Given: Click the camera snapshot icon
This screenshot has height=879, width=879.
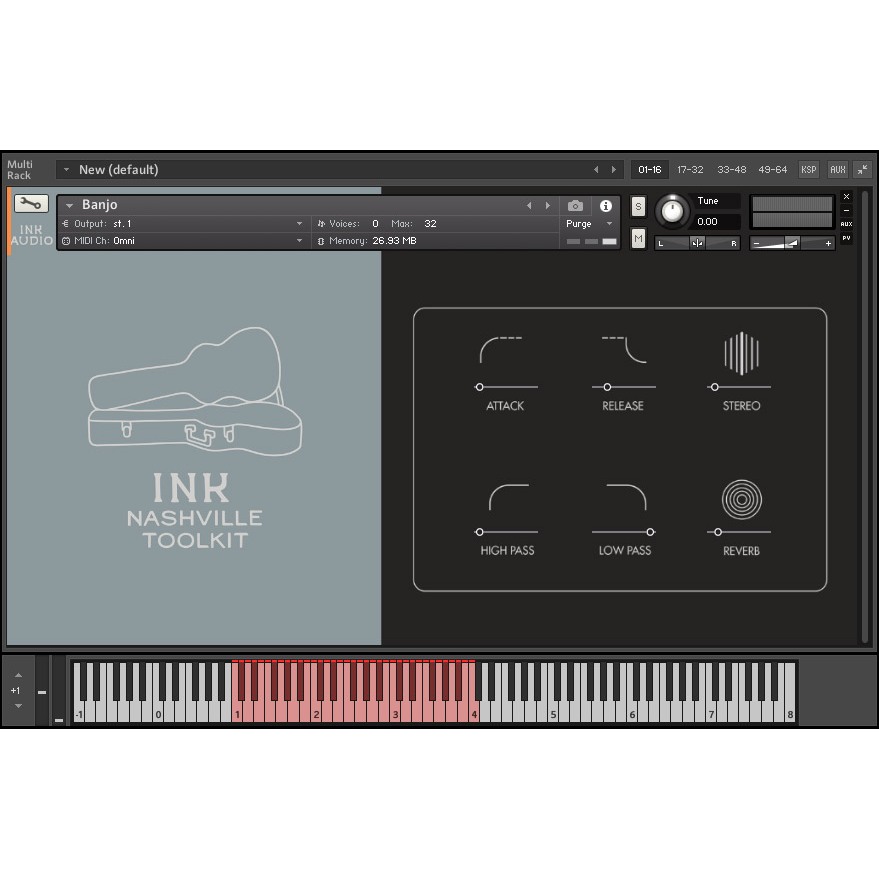Looking at the screenshot, I should coord(575,206).
